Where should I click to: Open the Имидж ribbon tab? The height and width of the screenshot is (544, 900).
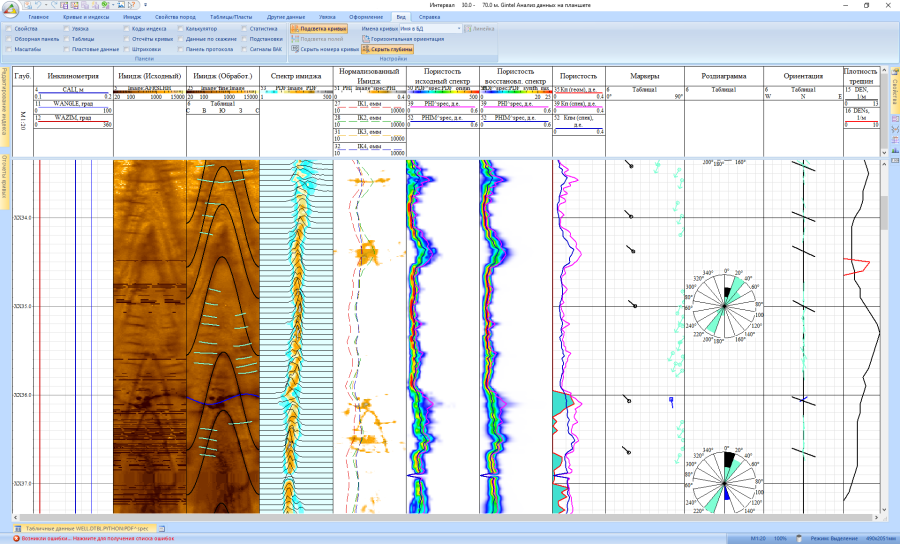(132, 17)
